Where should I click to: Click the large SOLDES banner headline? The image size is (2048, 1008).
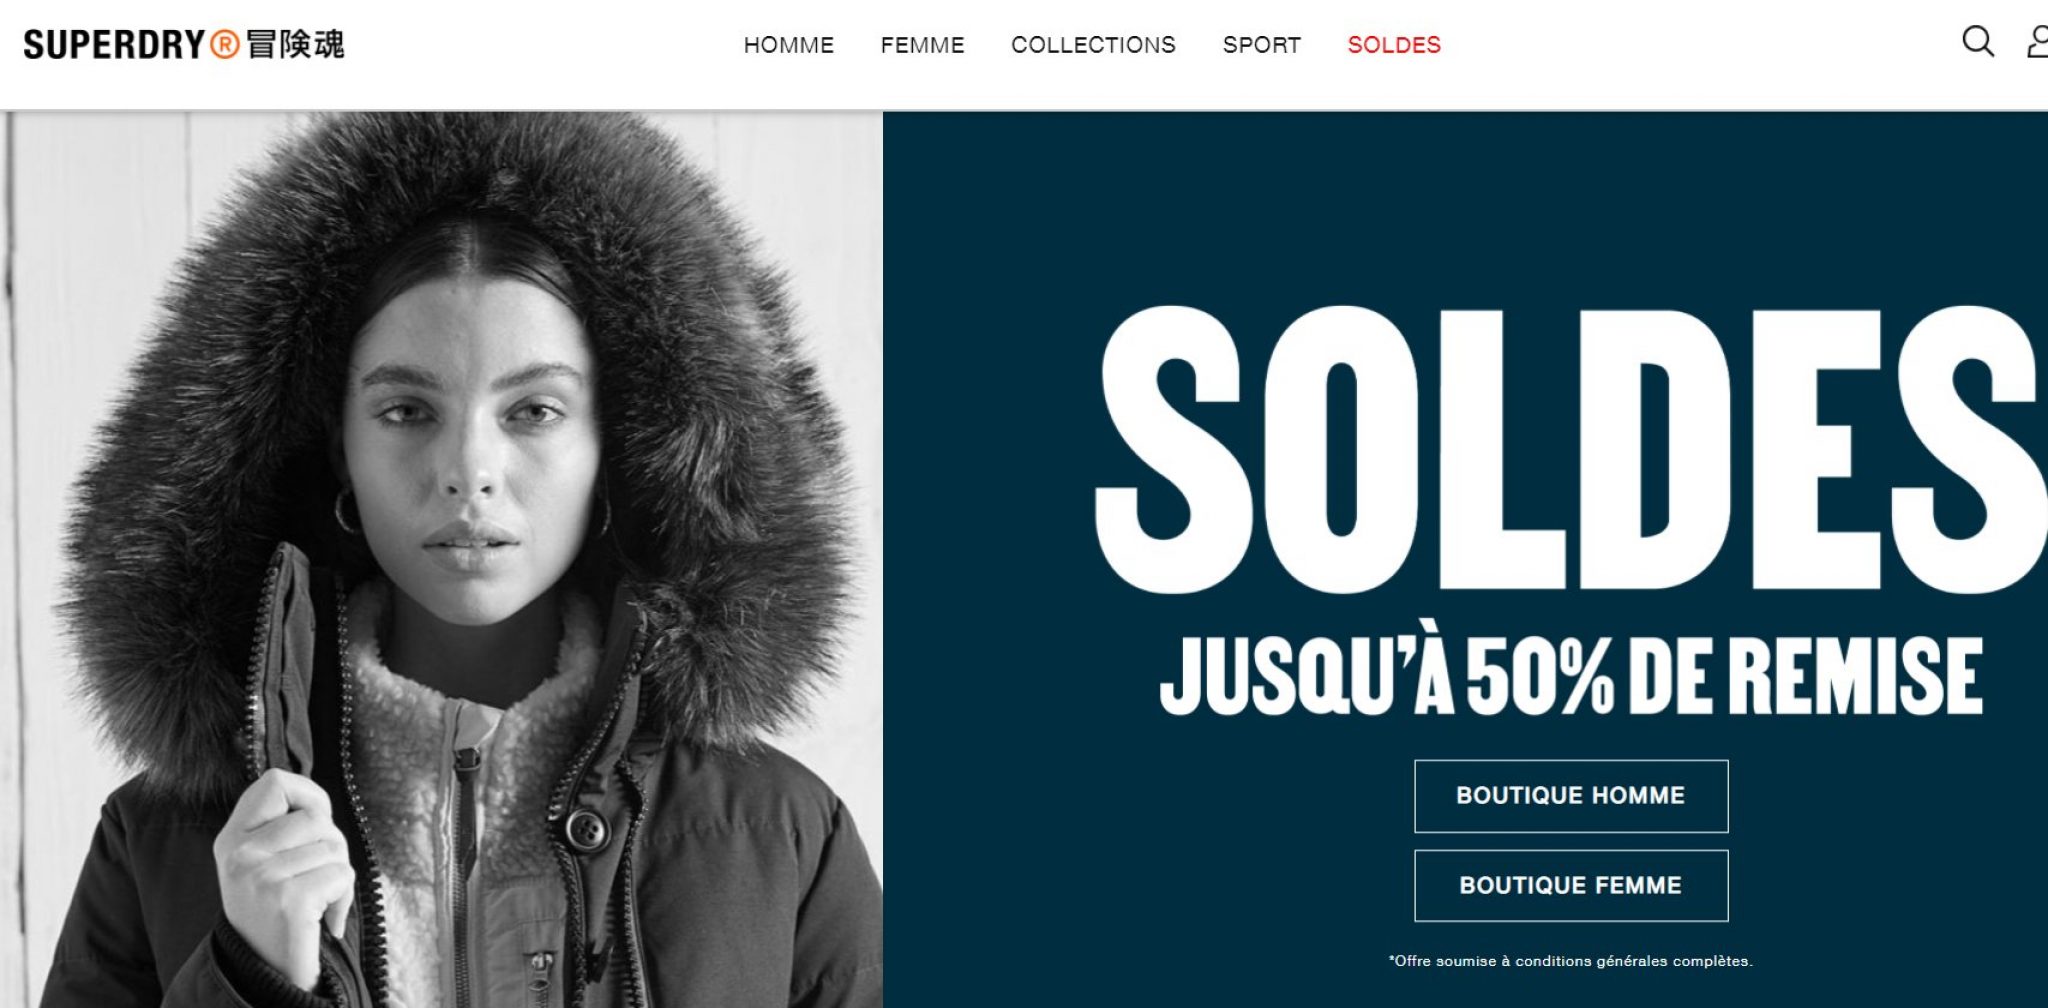(1570, 450)
